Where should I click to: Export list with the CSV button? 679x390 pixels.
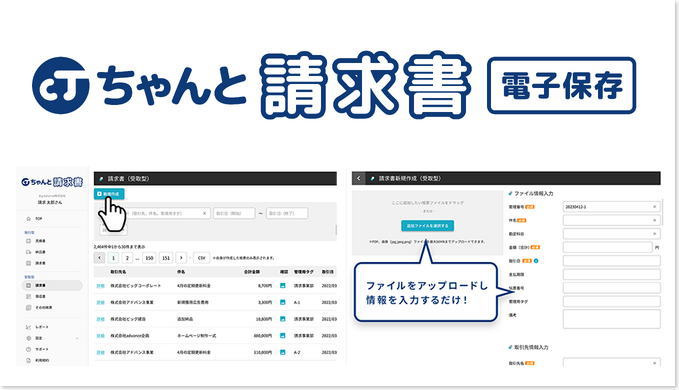[x=201, y=258]
